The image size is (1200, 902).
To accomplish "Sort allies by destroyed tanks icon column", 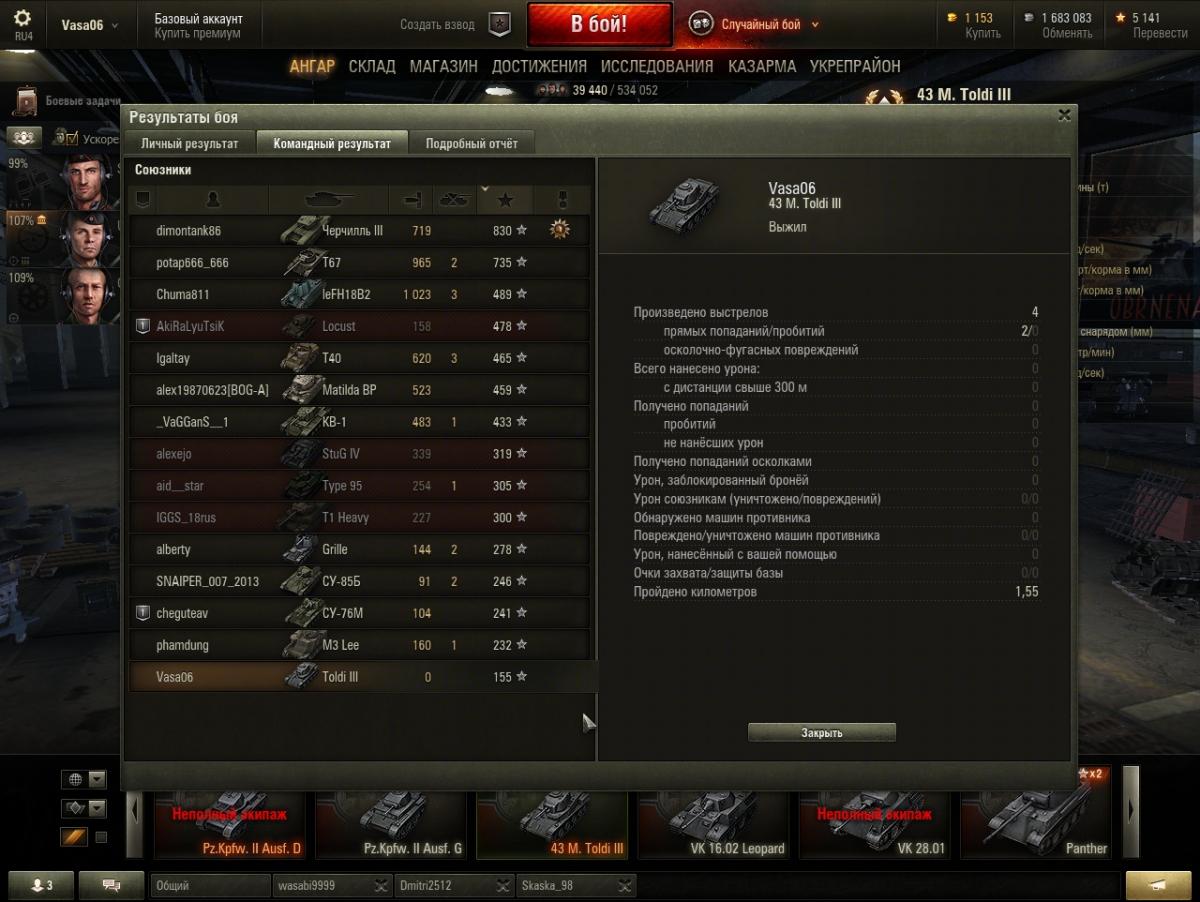I will (455, 199).
